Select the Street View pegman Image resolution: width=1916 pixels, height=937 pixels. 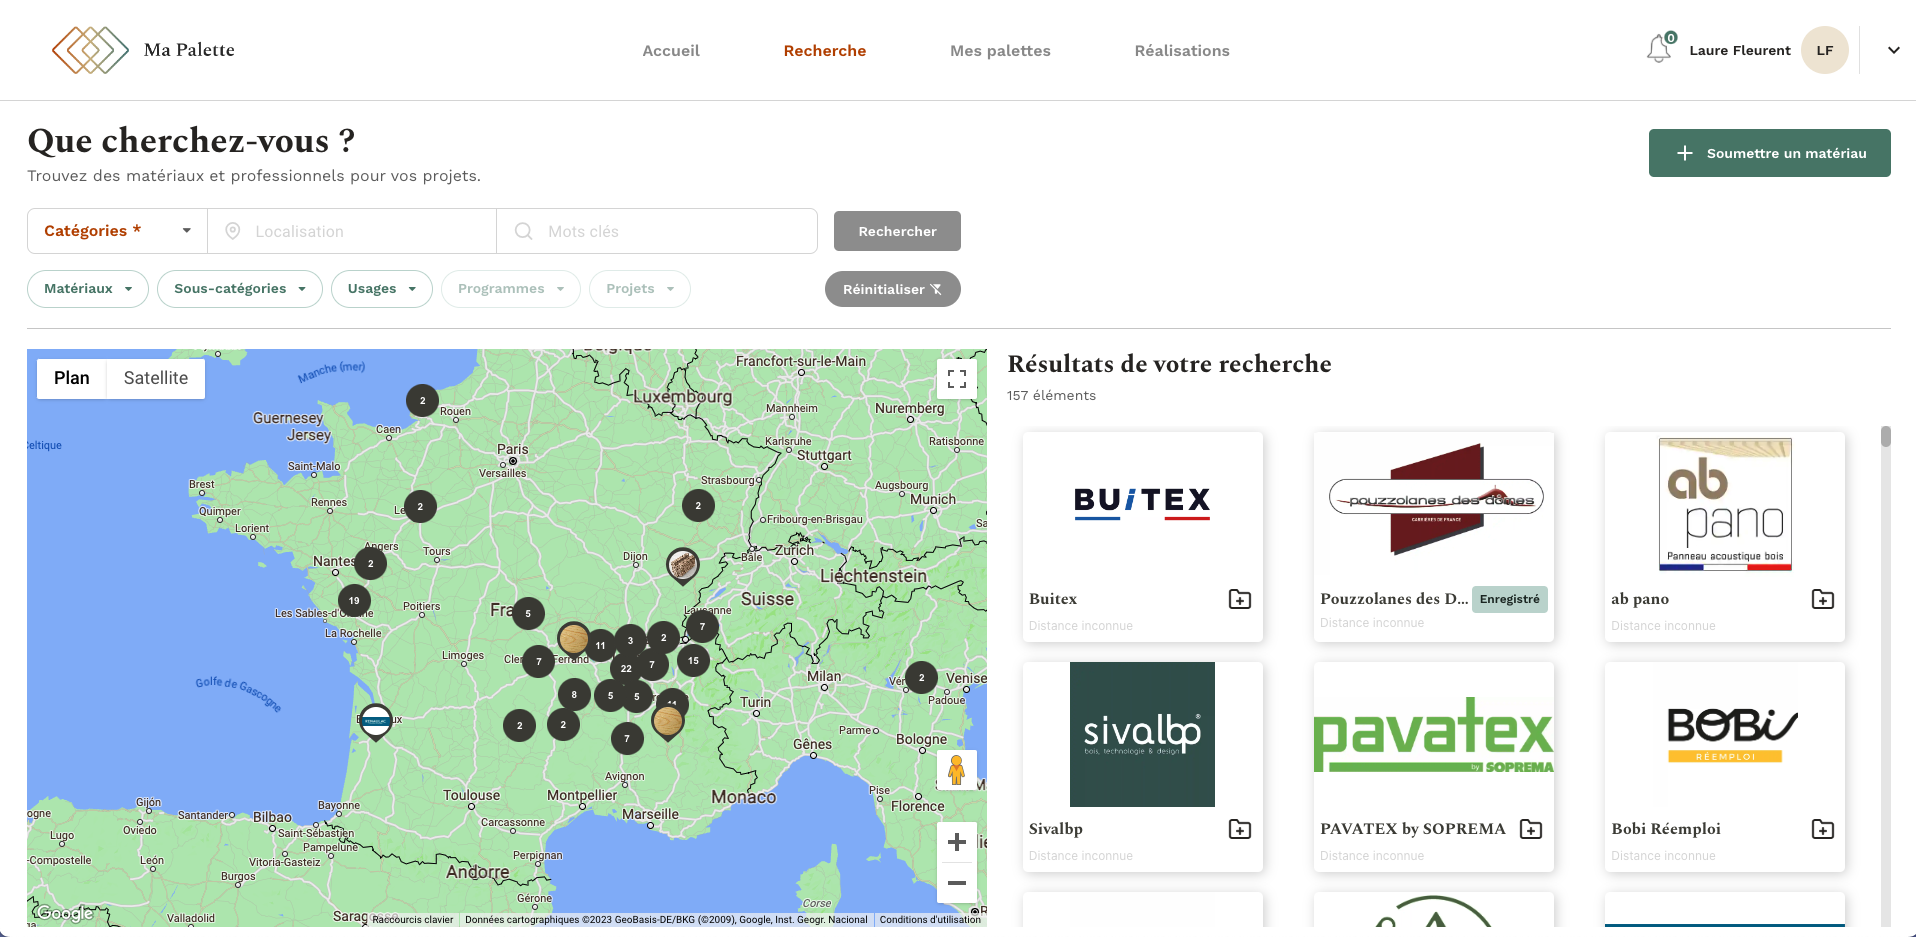pos(956,770)
